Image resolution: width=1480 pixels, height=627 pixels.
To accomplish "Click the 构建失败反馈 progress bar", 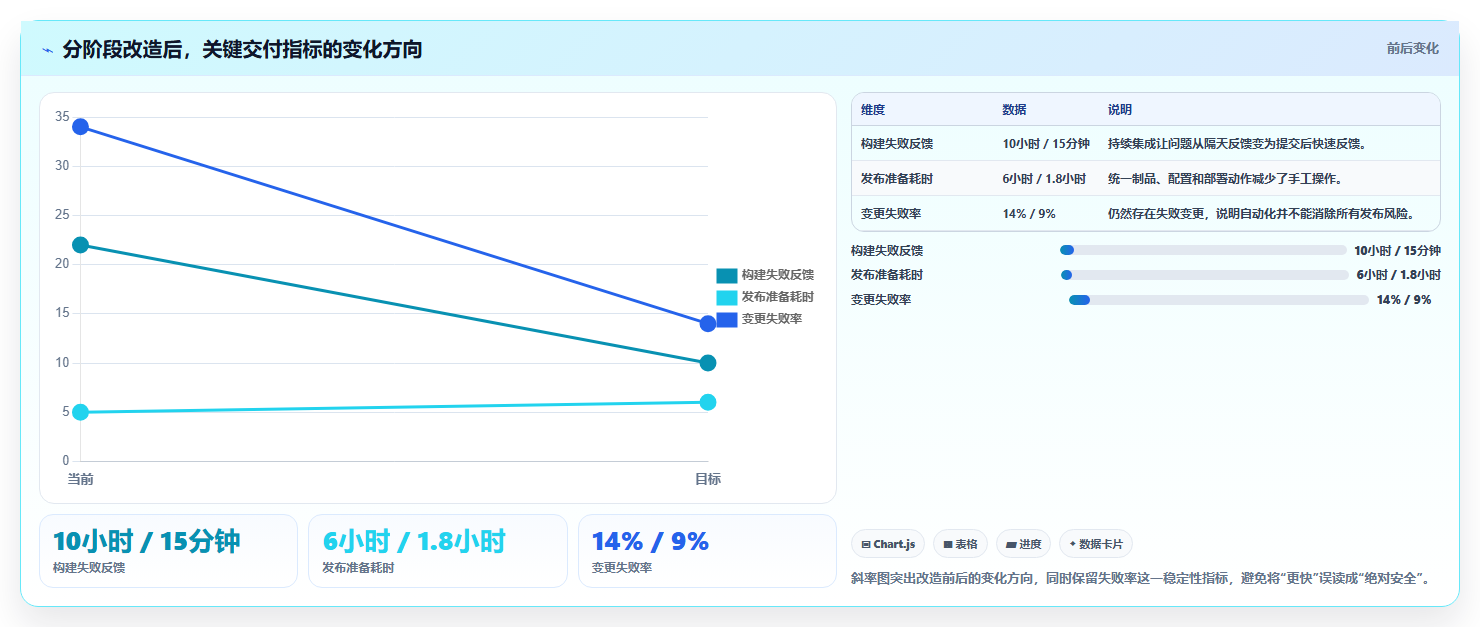I will click(x=1203, y=250).
